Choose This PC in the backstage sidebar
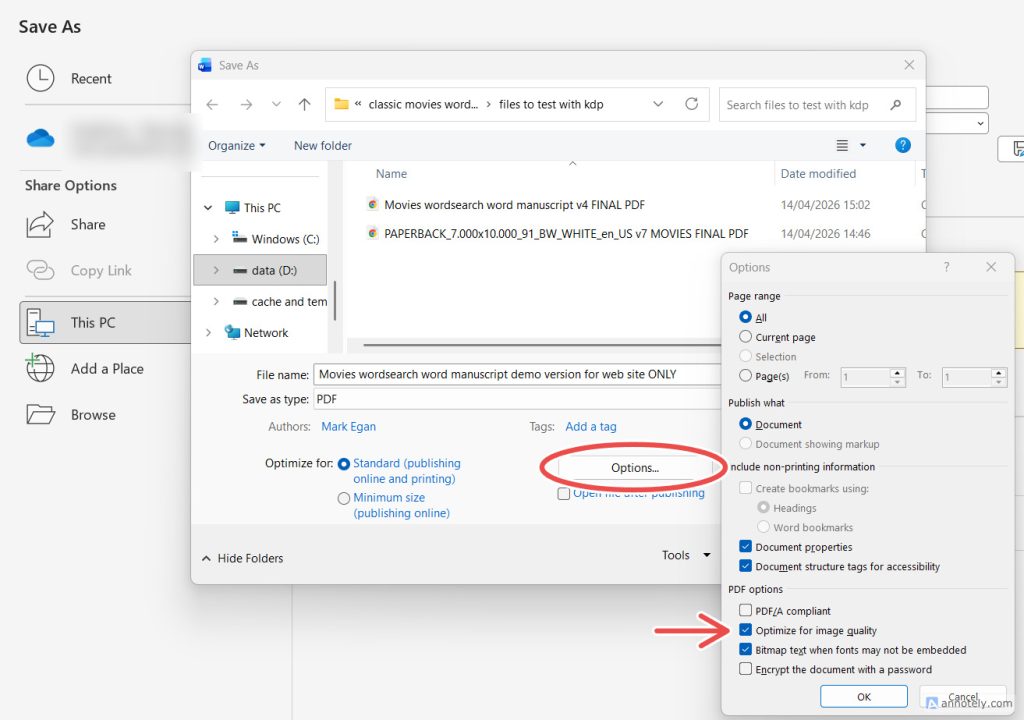 pyautogui.click(x=105, y=322)
